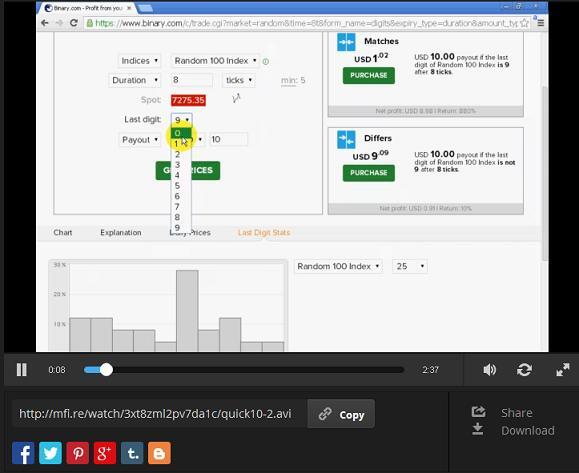Share on Facebook icon
This screenshot has width=579, height=473.
(x=23, y=453)
